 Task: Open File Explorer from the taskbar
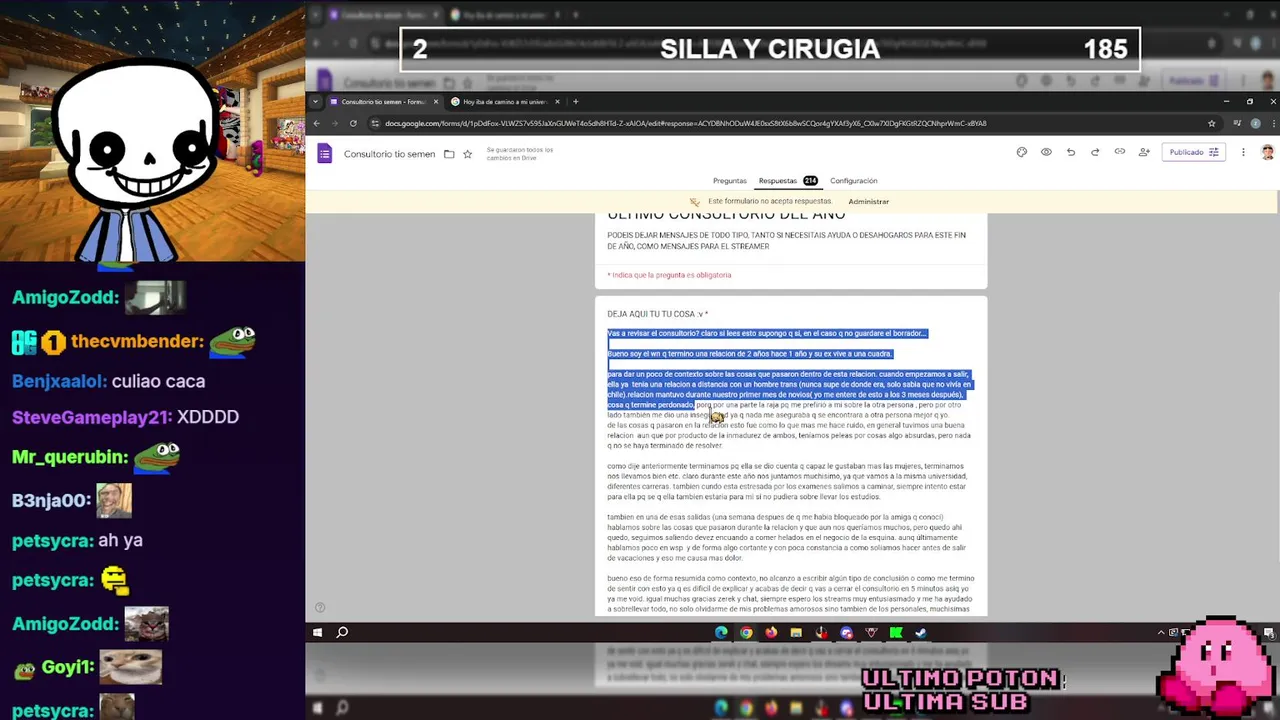(x=796, y=632)
